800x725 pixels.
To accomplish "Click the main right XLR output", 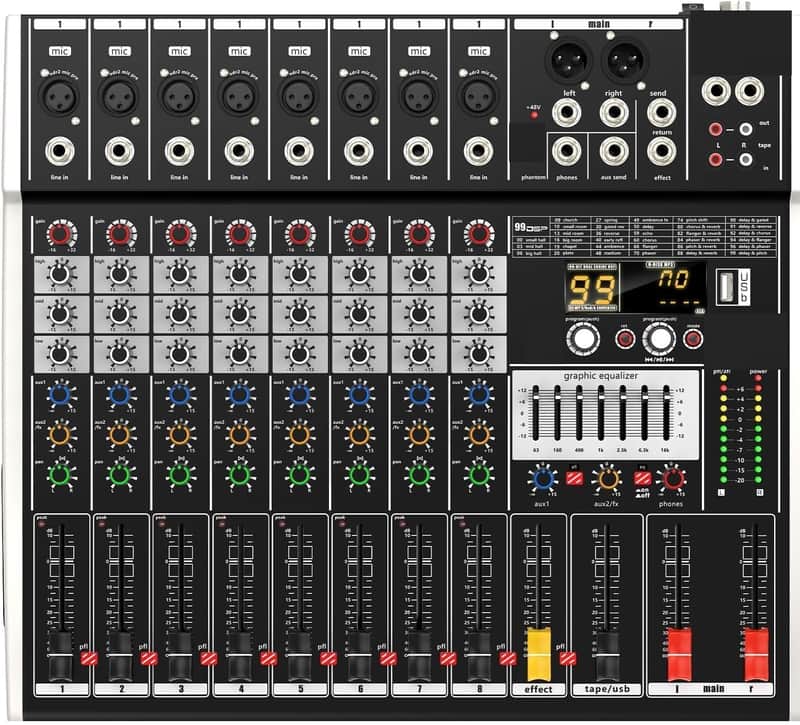I will point(624,60).
